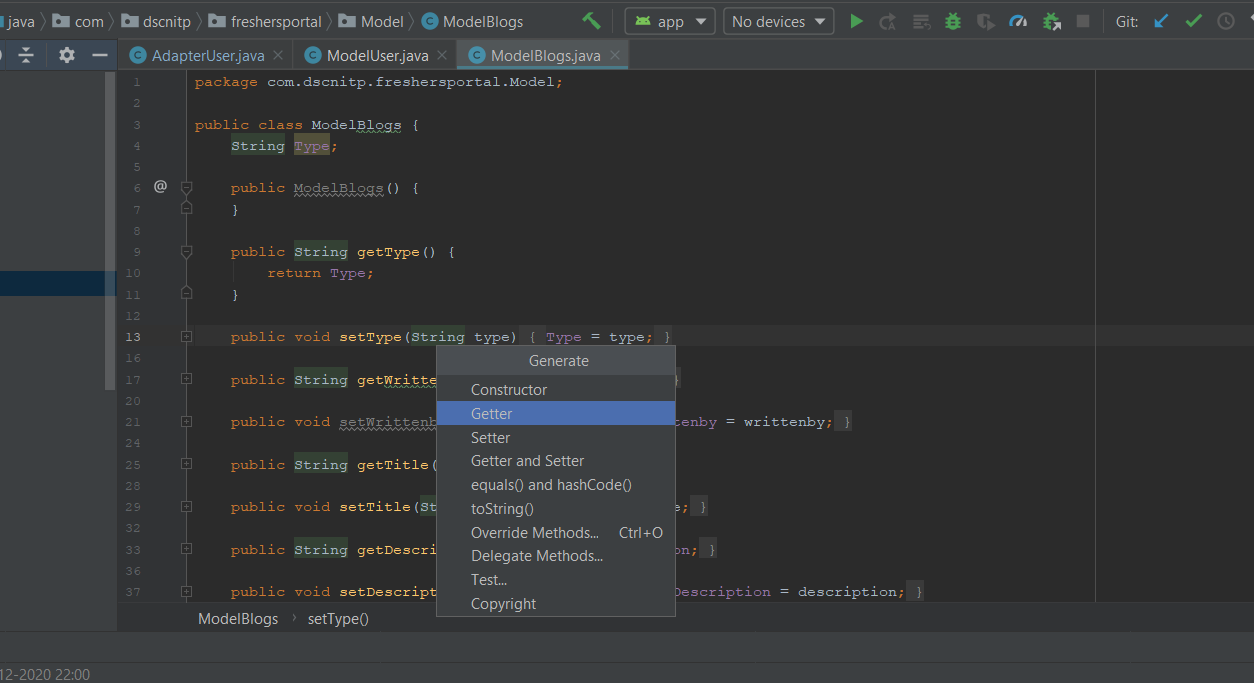Collapse all in project panel
1254x683 pixels.
click(27, 56)
